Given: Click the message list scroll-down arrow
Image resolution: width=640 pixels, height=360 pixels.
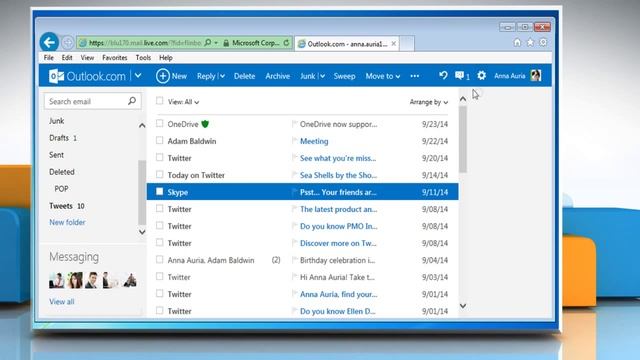Looking at the screenshot, I should 463,306.
